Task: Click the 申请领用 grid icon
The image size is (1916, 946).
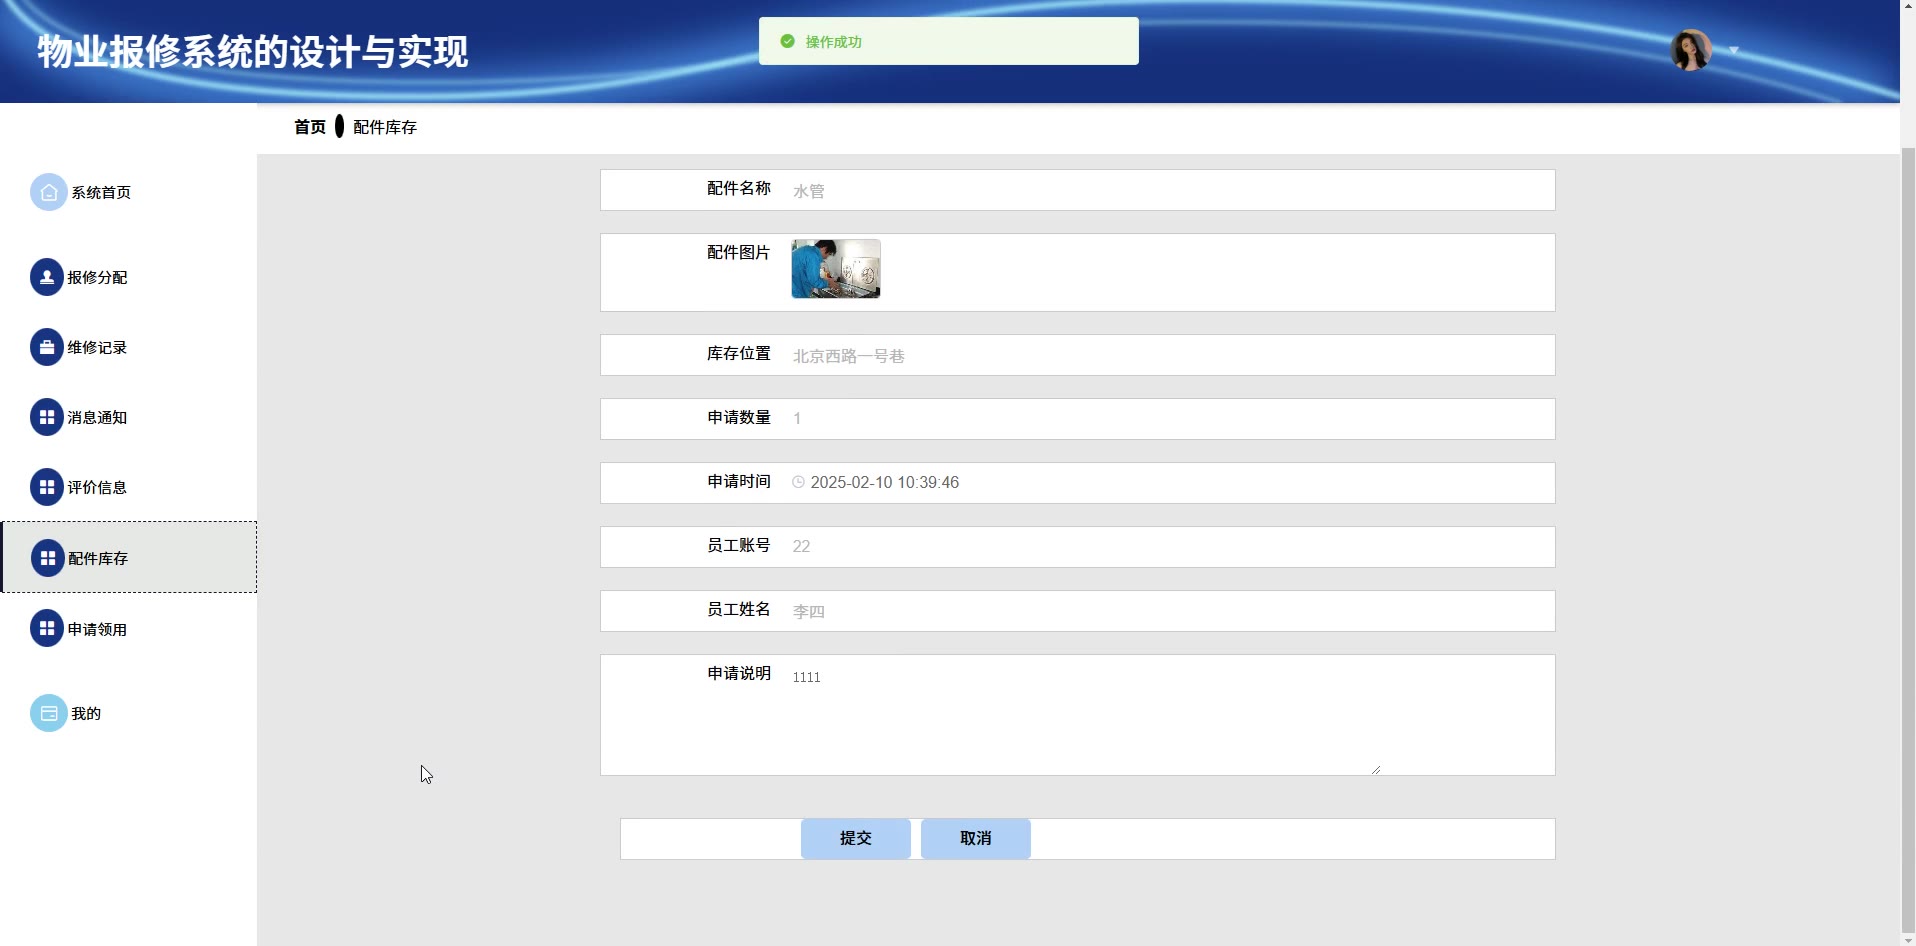Action: coord(47,628)
